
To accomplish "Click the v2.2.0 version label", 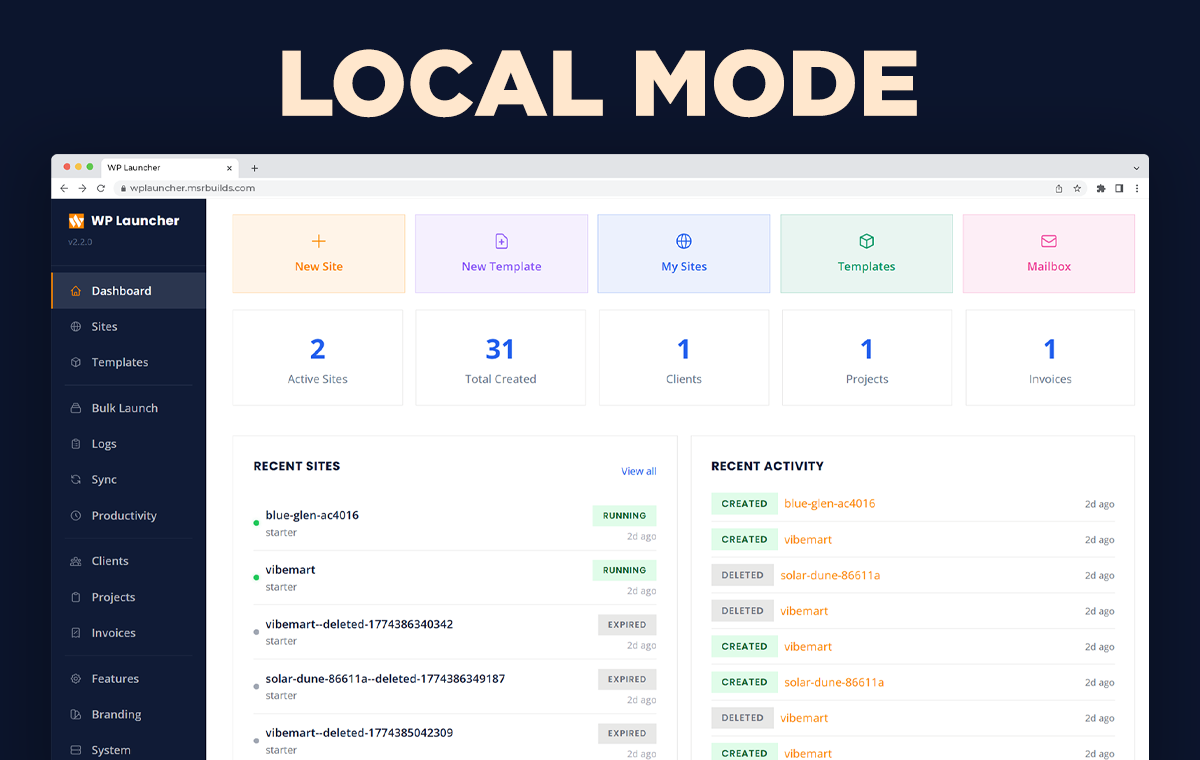I will pos(81,243).
